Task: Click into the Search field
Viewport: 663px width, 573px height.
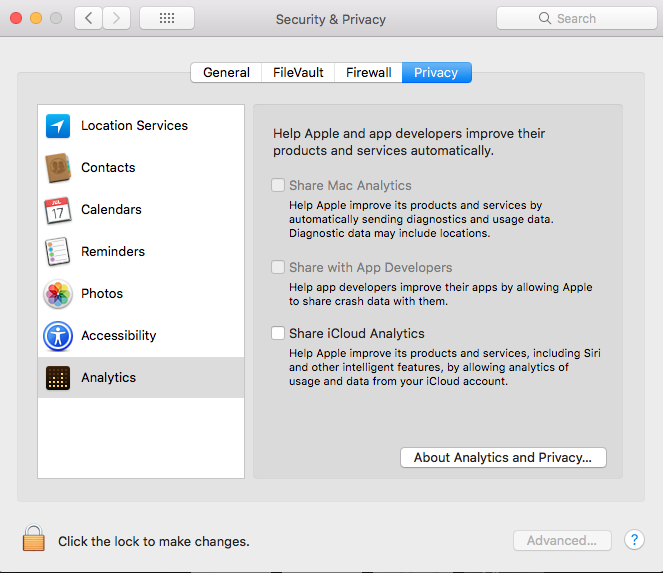Action: point(577,18)
